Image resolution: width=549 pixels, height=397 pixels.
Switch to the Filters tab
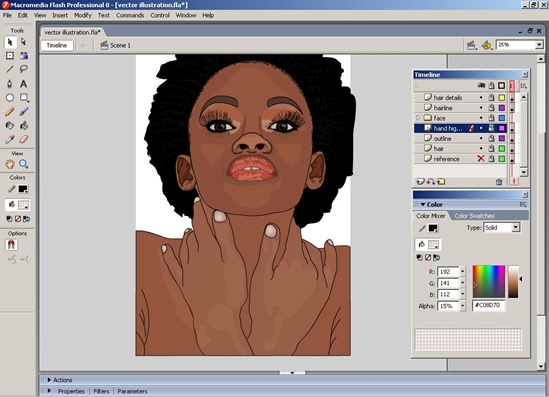(101, 391)
